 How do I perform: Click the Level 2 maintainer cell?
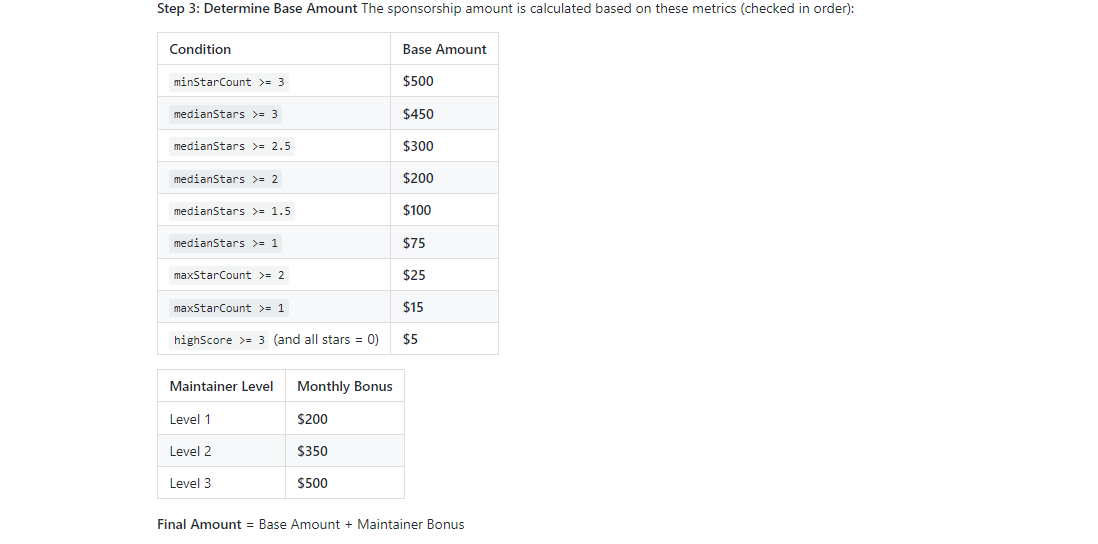point(190,451)
